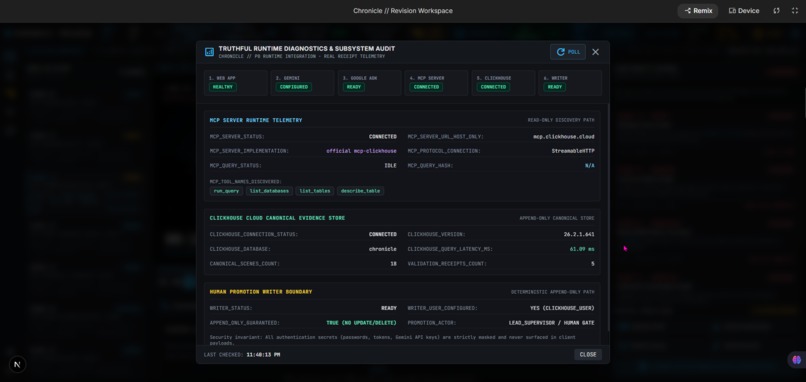Select the 3. GOOGLE ADK status card
Screen dimensions: 806x382
tap(370, 83)
